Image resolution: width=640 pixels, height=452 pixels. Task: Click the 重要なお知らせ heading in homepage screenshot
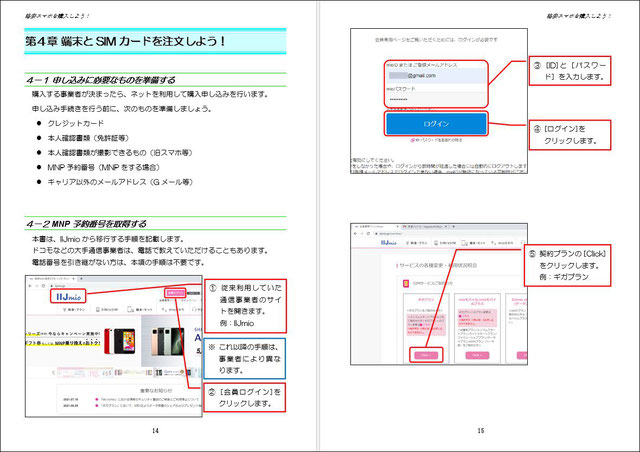point(156,390)
